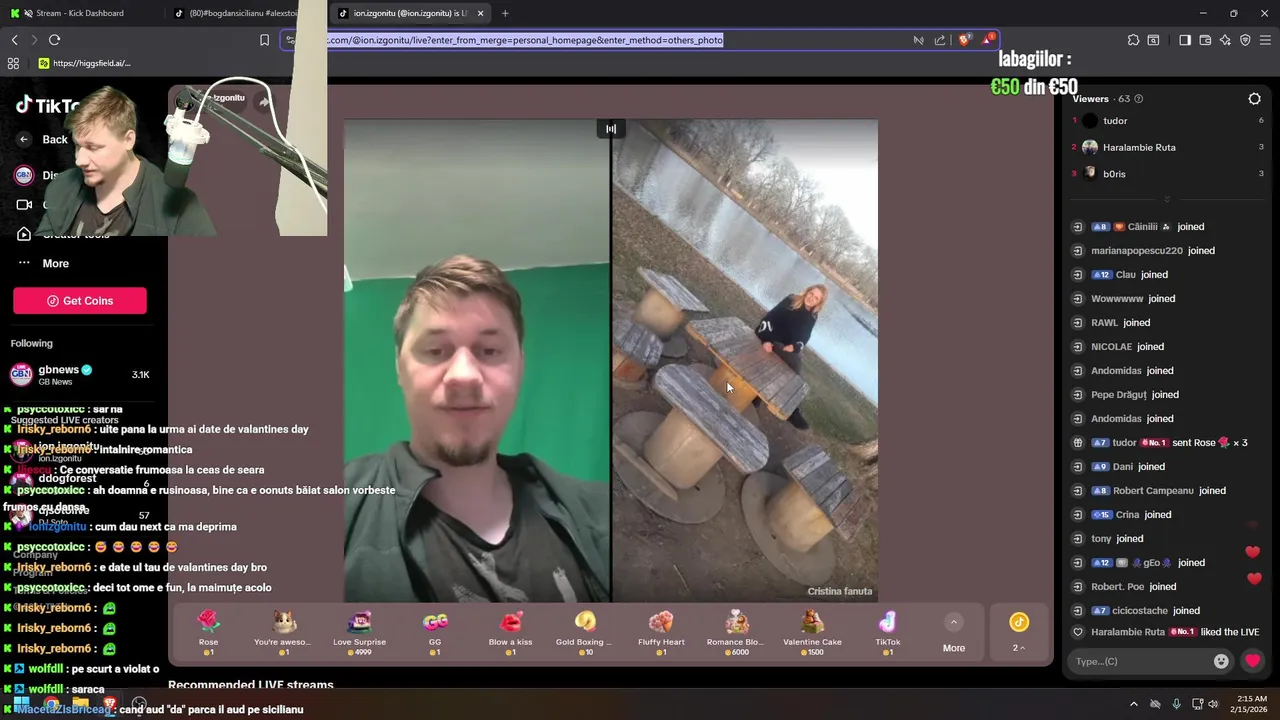This screenshot has height=720, width=1280.
Task: Open the browser hamburger main menu
Action: pyautogui.click(x=1265, y=40)
